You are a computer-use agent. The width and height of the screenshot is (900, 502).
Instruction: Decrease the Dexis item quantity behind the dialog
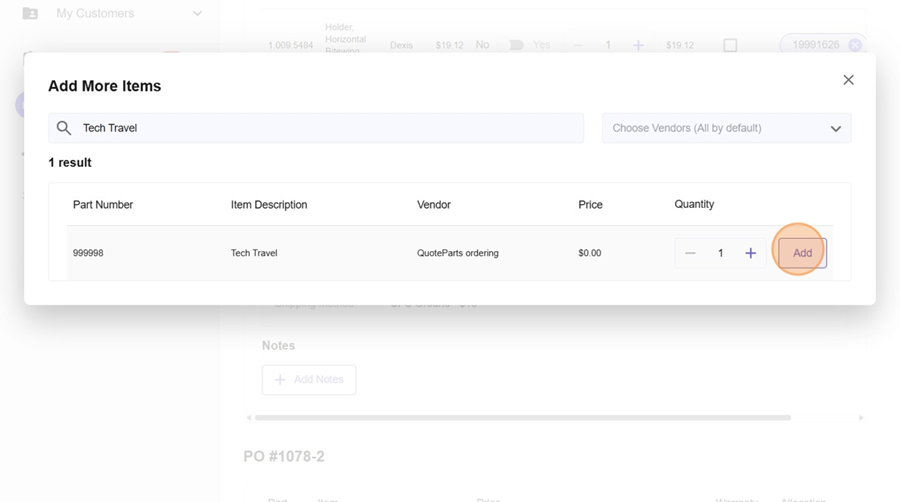click(578, 45)
